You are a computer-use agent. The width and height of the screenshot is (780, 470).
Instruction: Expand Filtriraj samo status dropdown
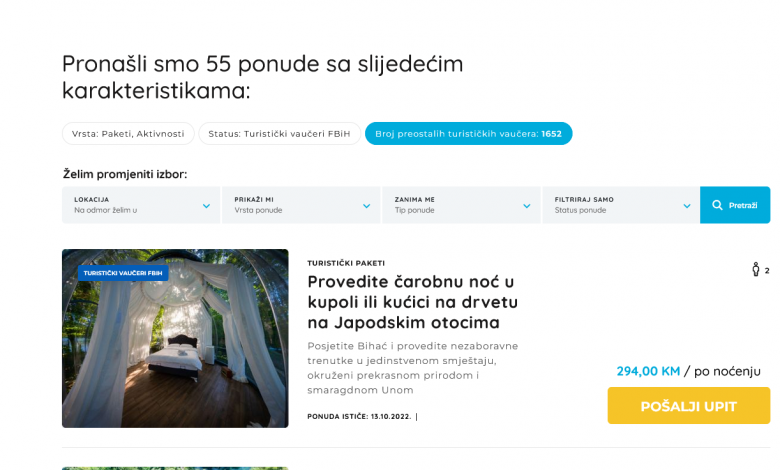[x=621, y=205]
